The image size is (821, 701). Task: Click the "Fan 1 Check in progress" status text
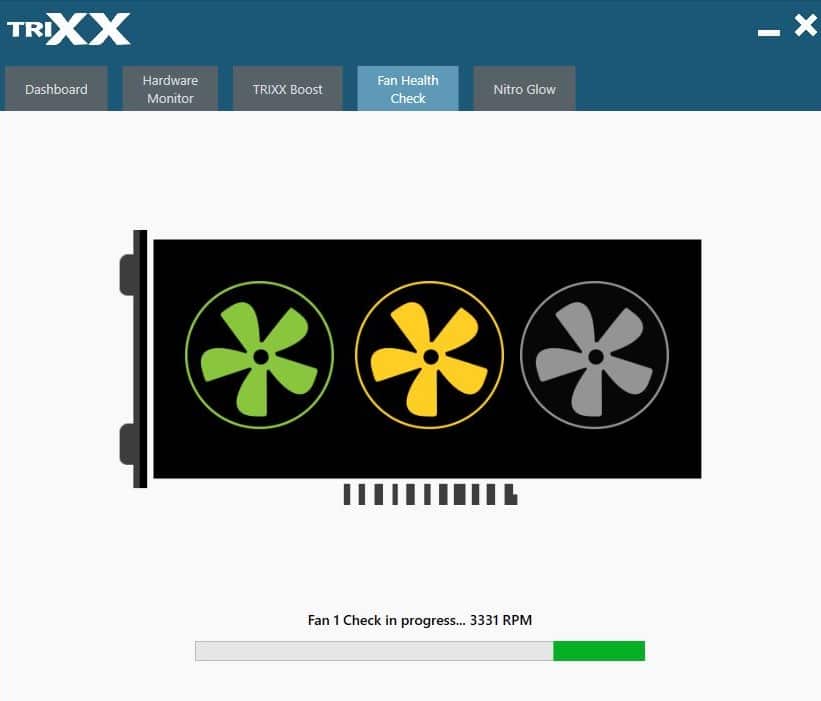tap(386, 620)
